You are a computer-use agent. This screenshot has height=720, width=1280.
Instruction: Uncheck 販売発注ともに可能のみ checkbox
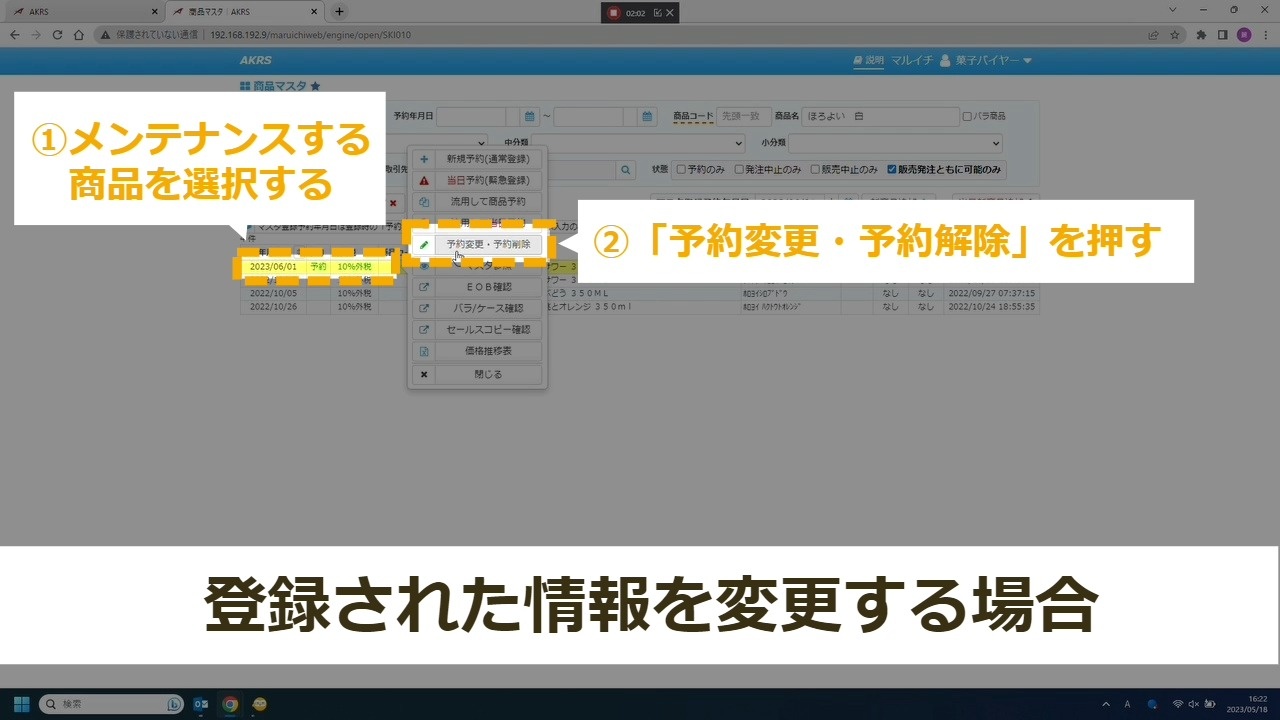coord(892,170)
